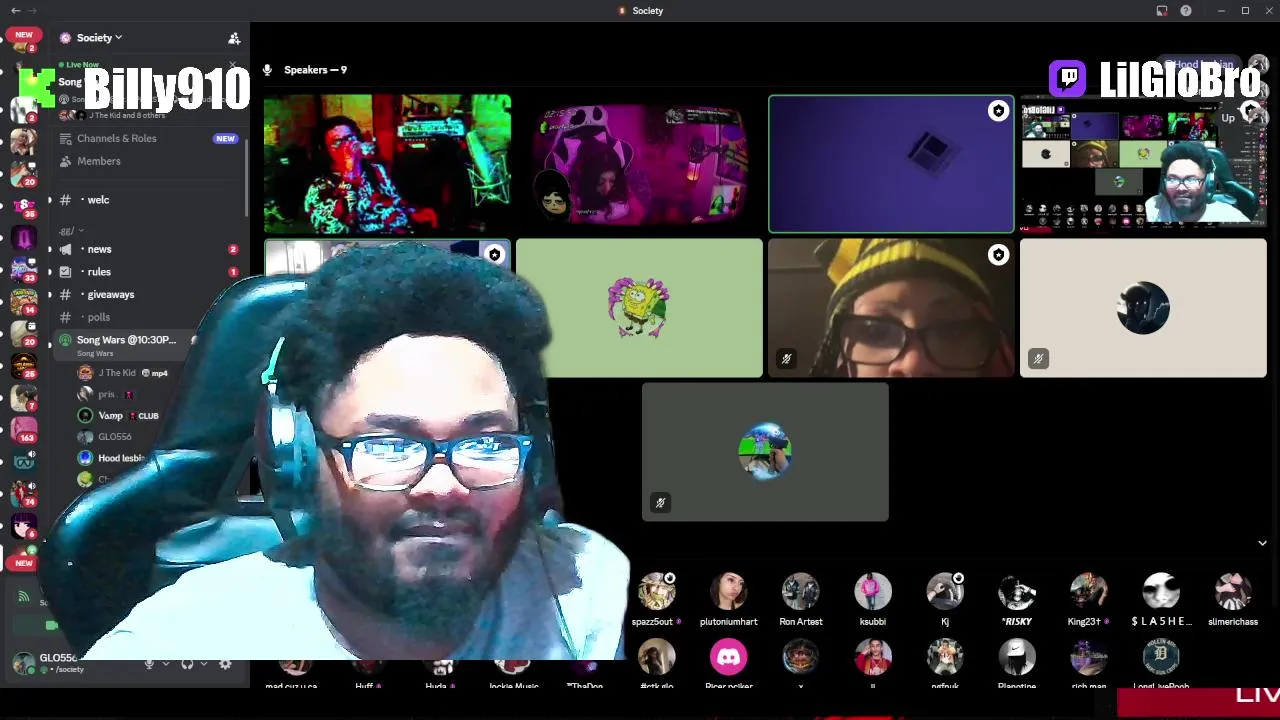Screen dimensions: 1280x720
Task: Click muted mic icon on globe avatar tile
Action: 660,502
